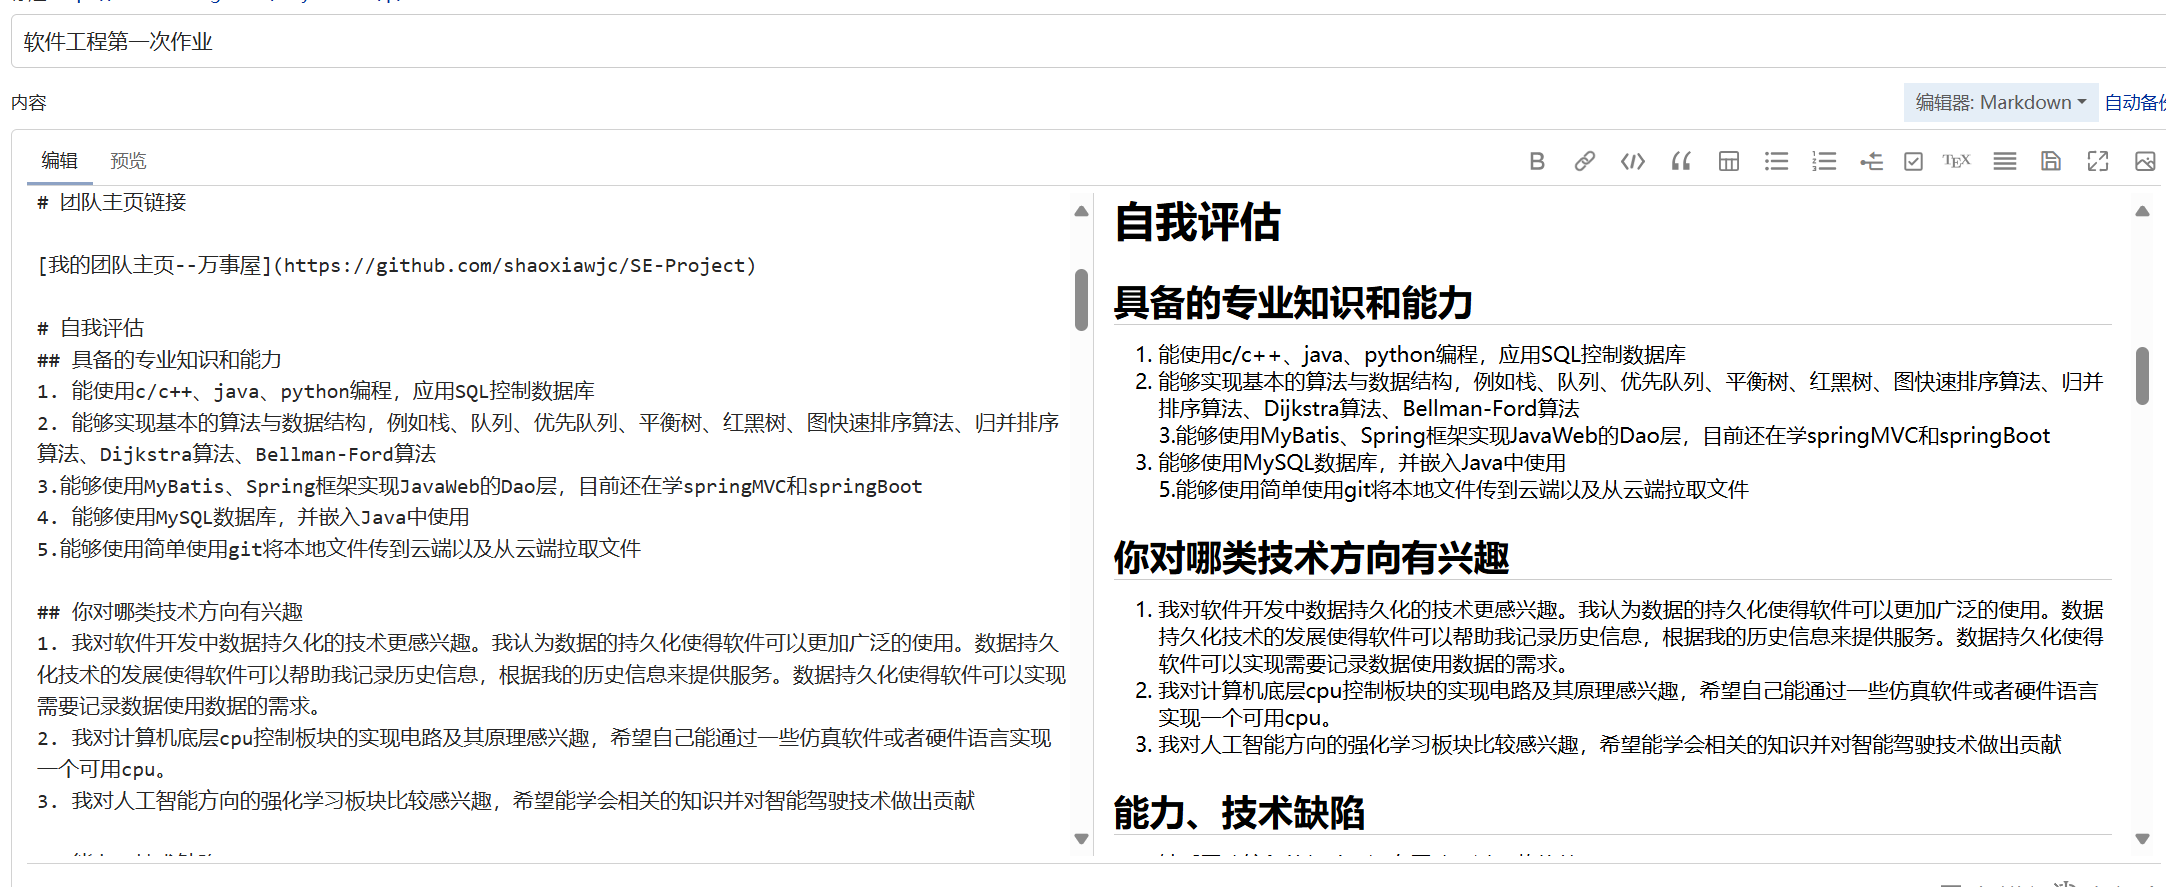This screenshot has height=887, width=2166.
Task: Click preview item '能够使用MySQL数据库，并嵌入Java中使用'
Action: pos(1362,462)
